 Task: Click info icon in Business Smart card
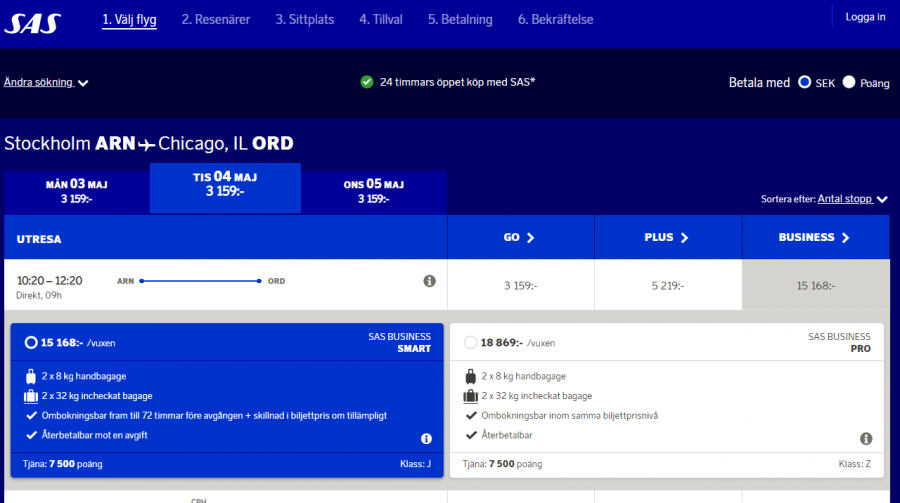click(x=427, y=439)
